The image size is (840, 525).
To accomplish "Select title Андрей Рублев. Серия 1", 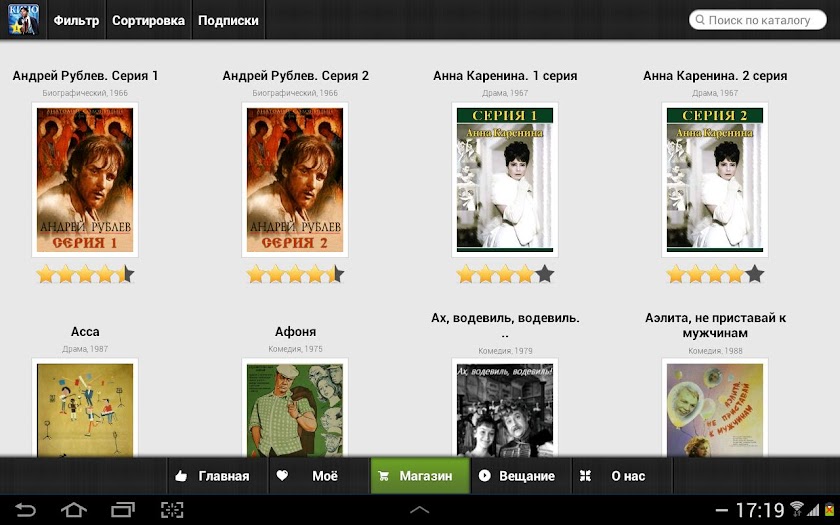I will point(85,76).
